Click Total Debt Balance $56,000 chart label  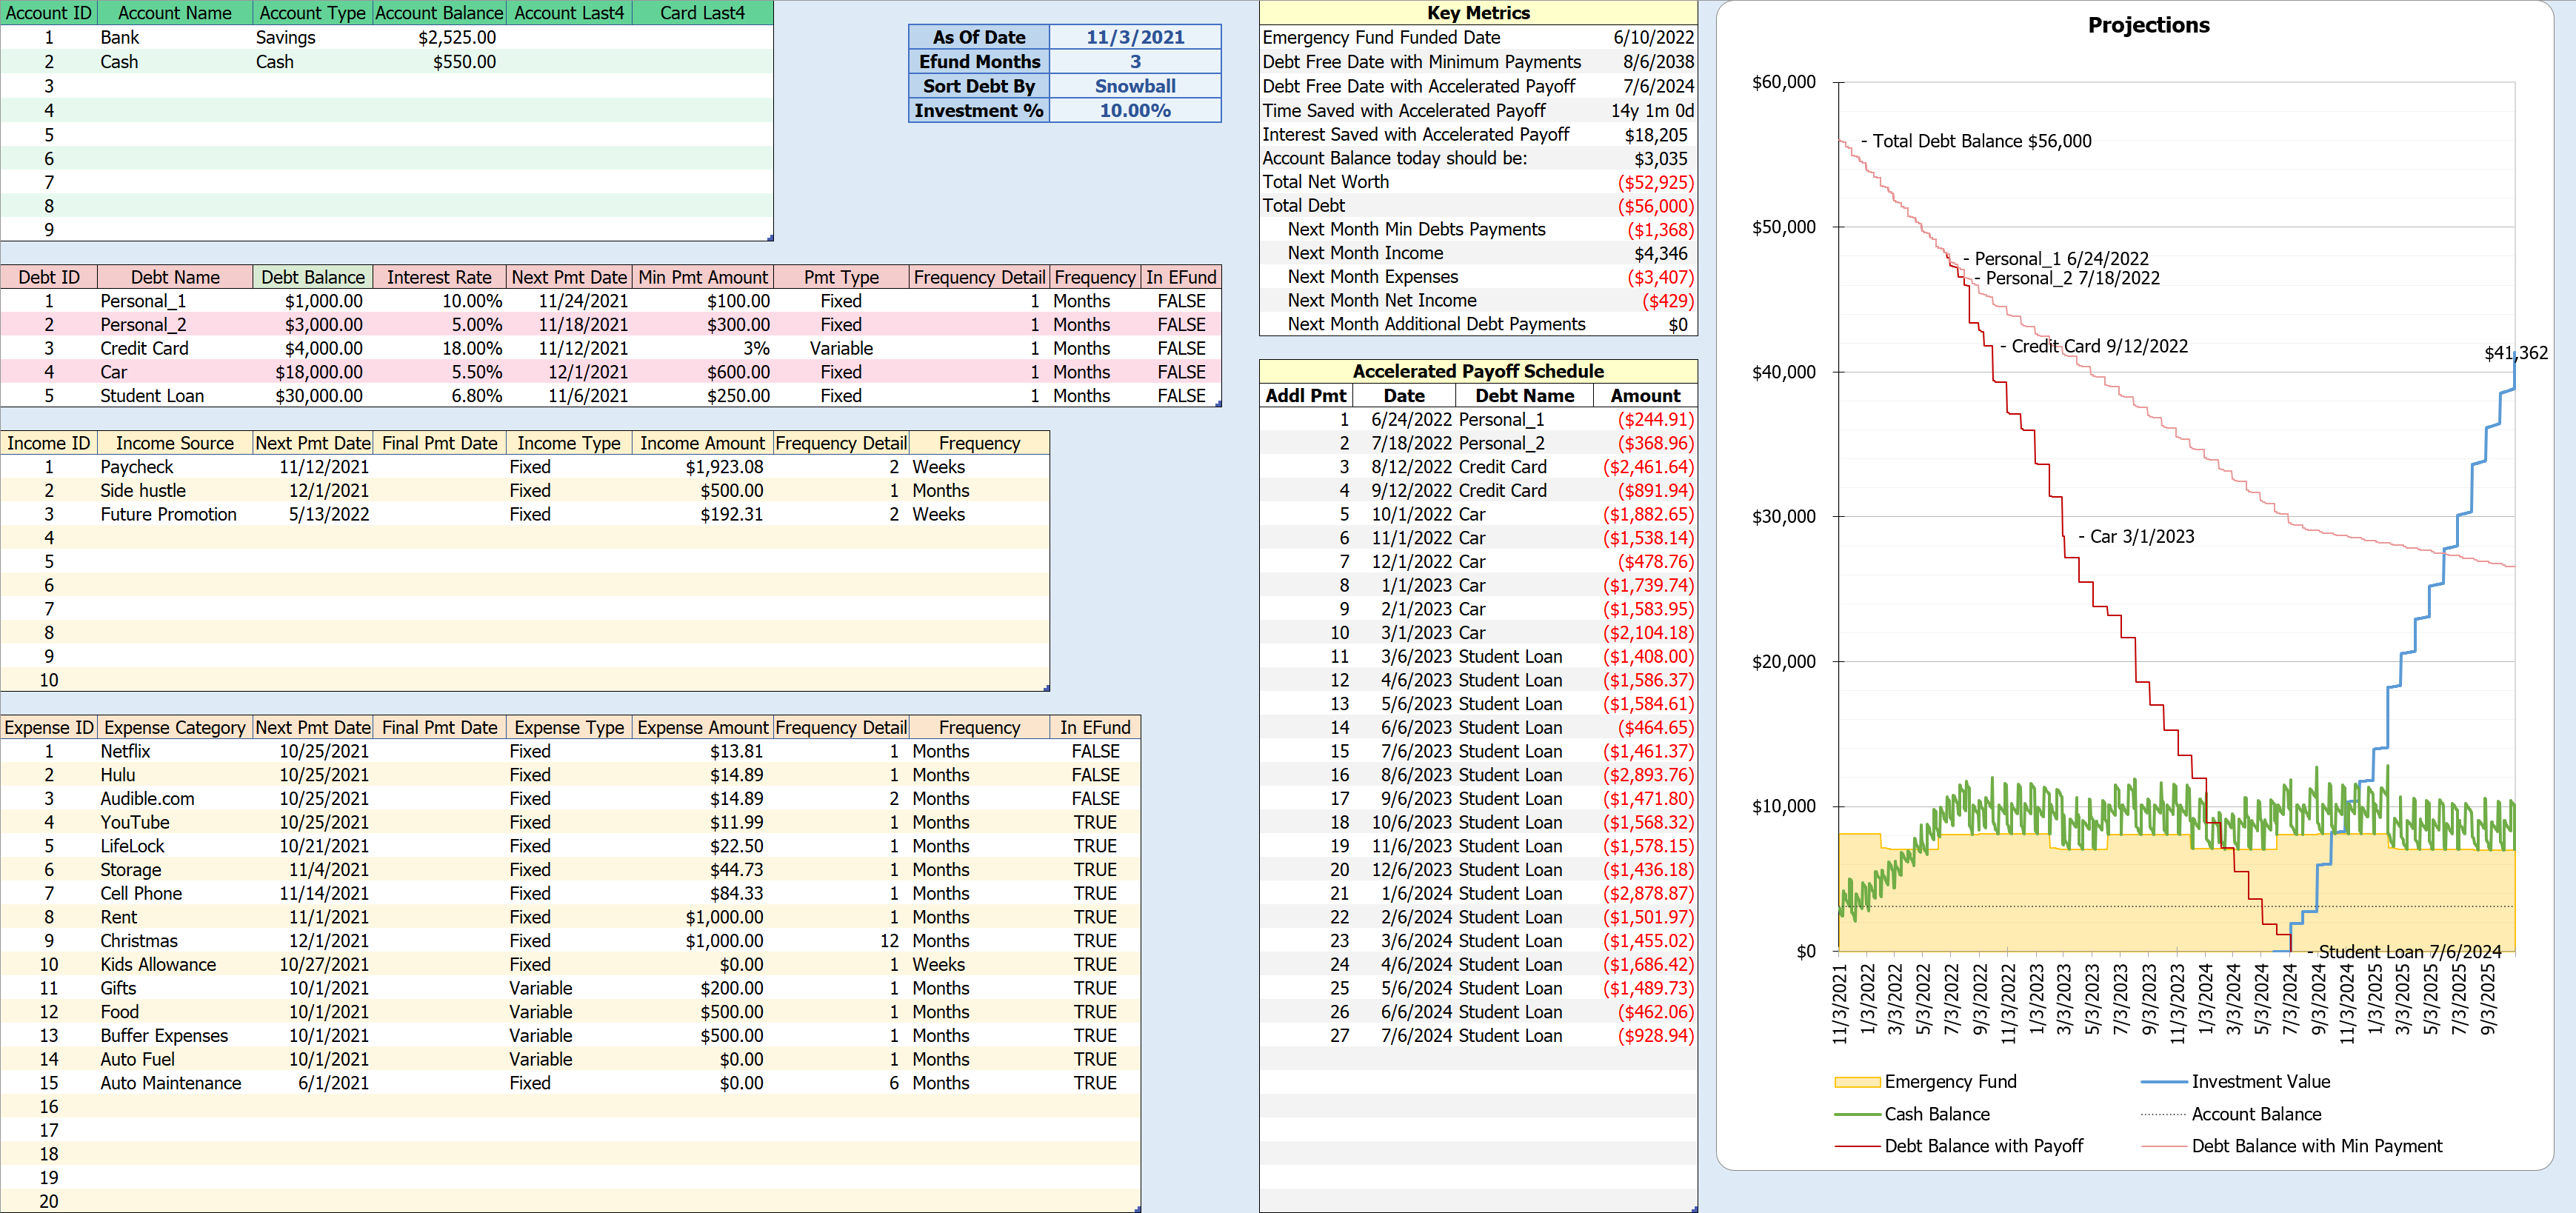coord(1976,141)
